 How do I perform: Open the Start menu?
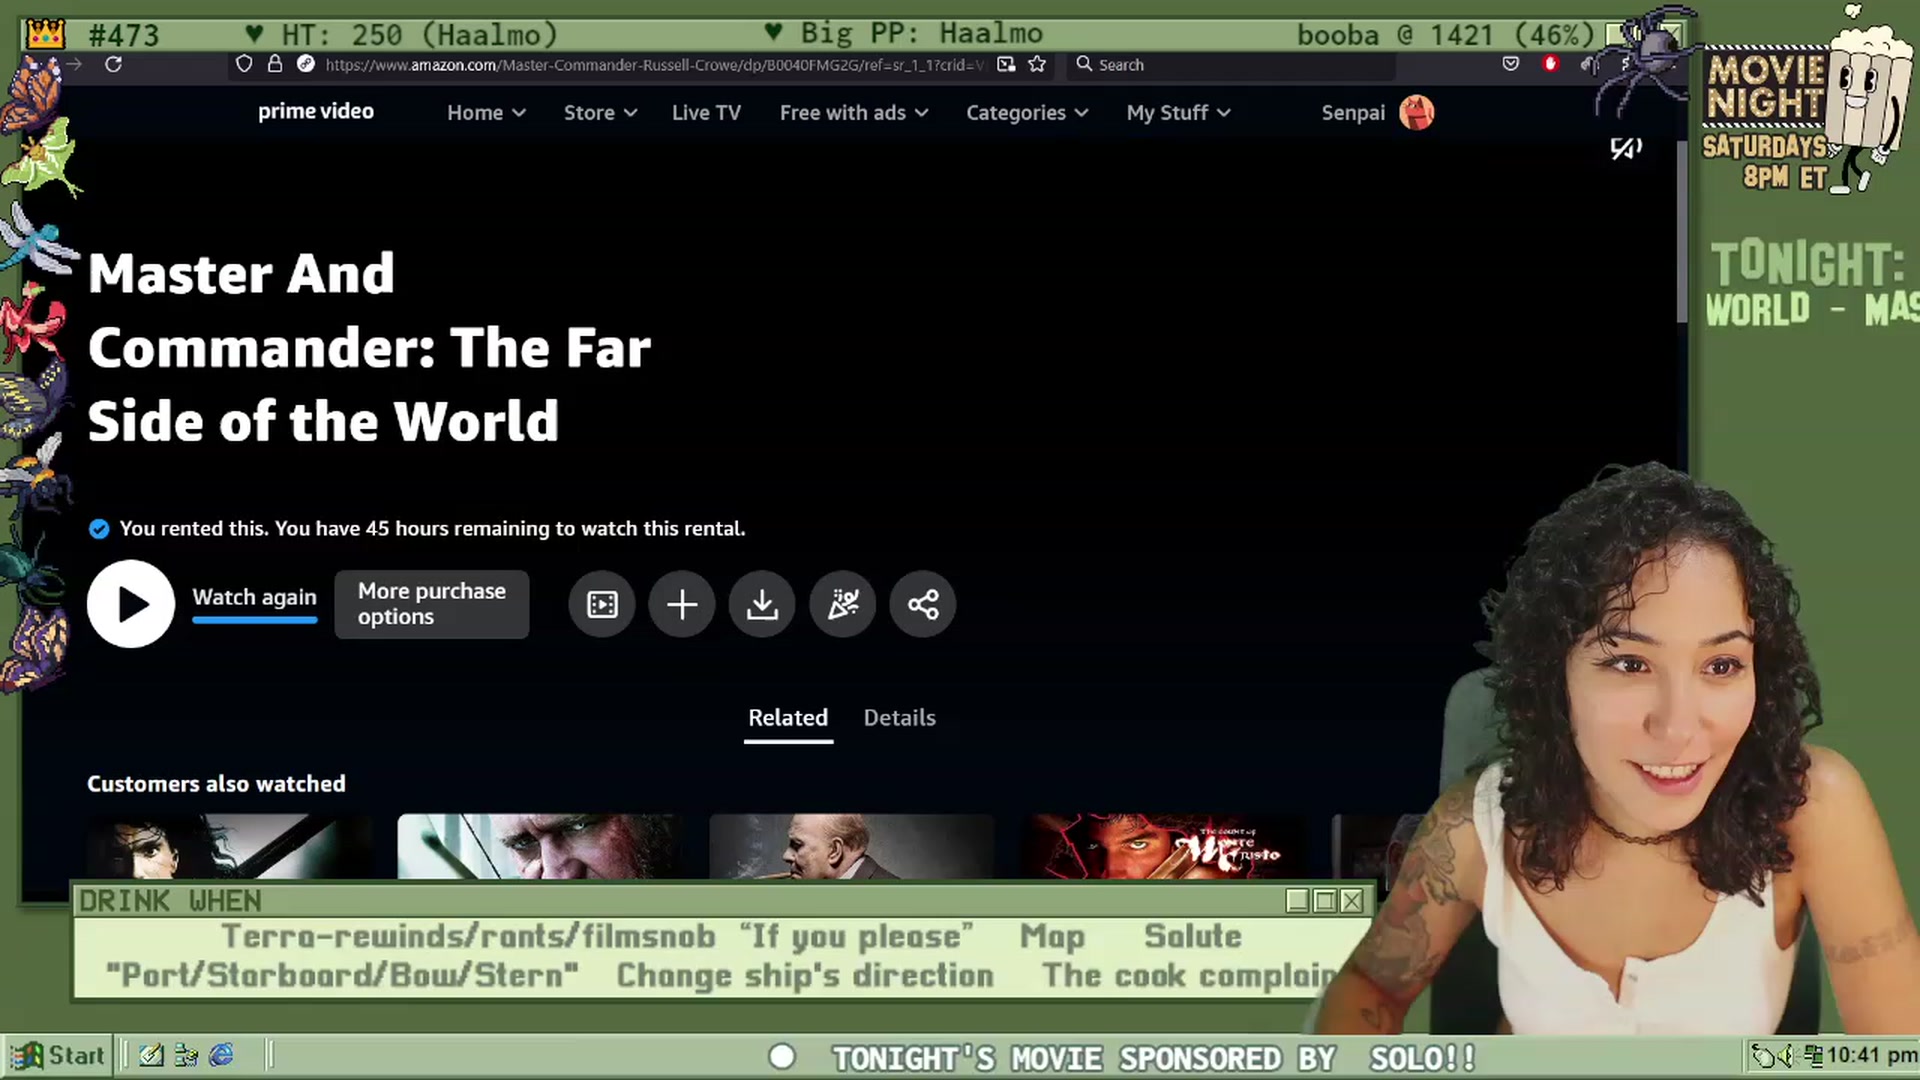(57, 1055)
